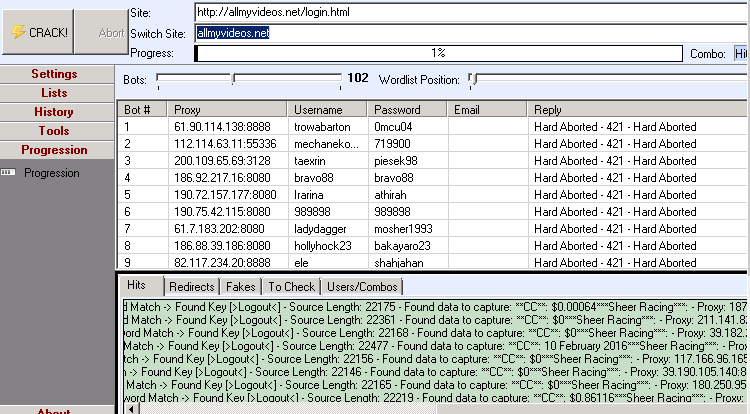Select proxy cell 112.114.63.11:55336
The height and width of the screenshot is (414, 750).
point(225,144)
